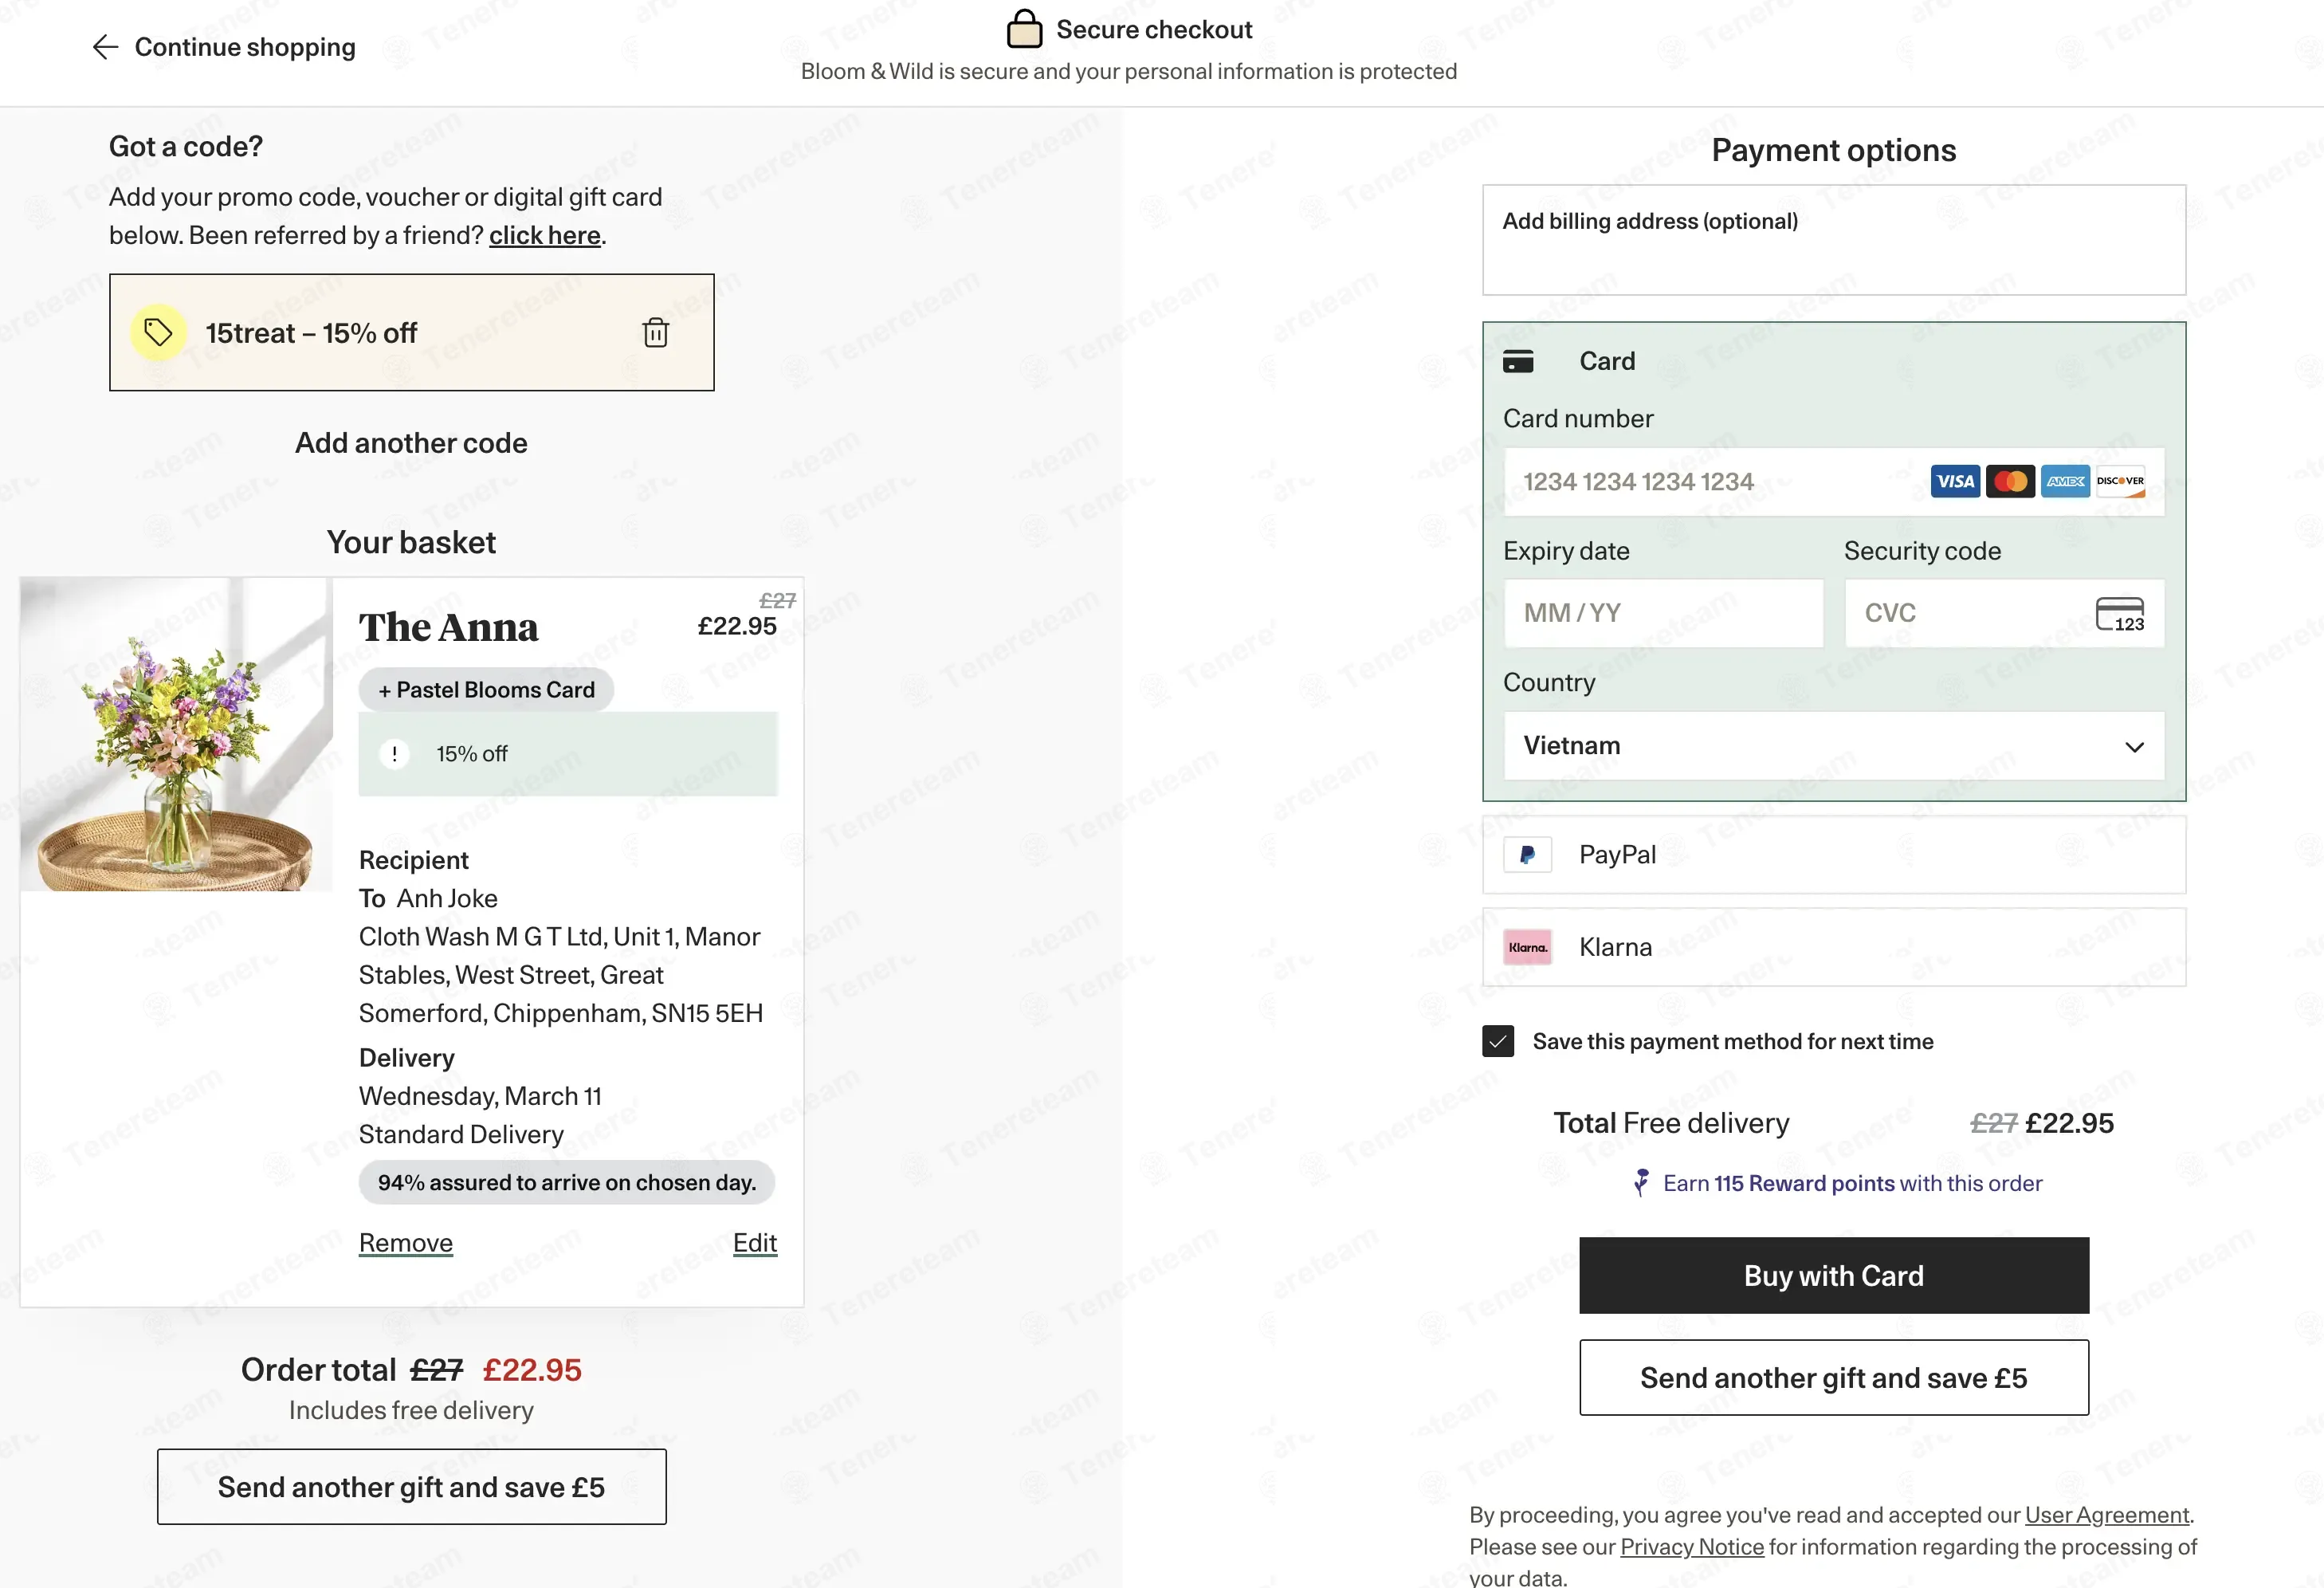
Task: Click the Klarna logo icon
Action: tap(1527, 947)
